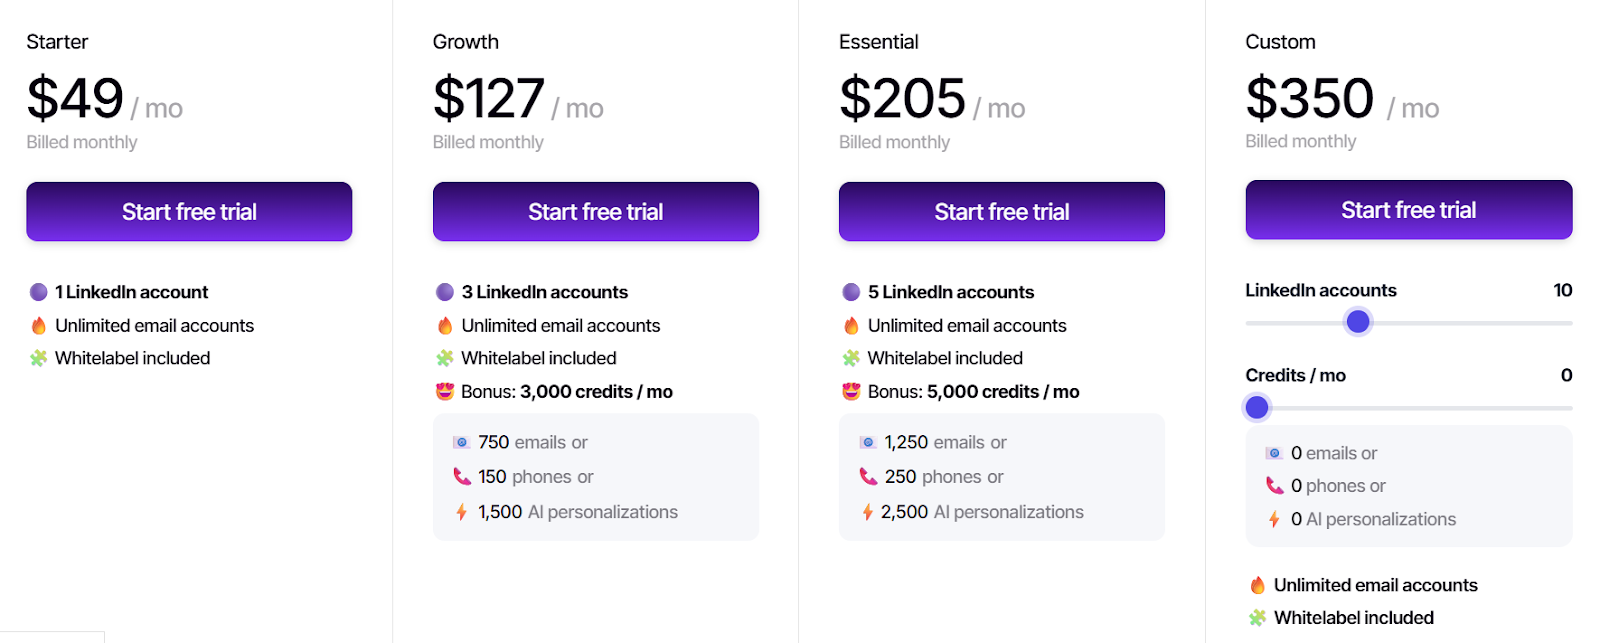Click heart-eyes emoji next to 3,000 credits bonus
This screenshot has height=643, width=1600.
445,391
